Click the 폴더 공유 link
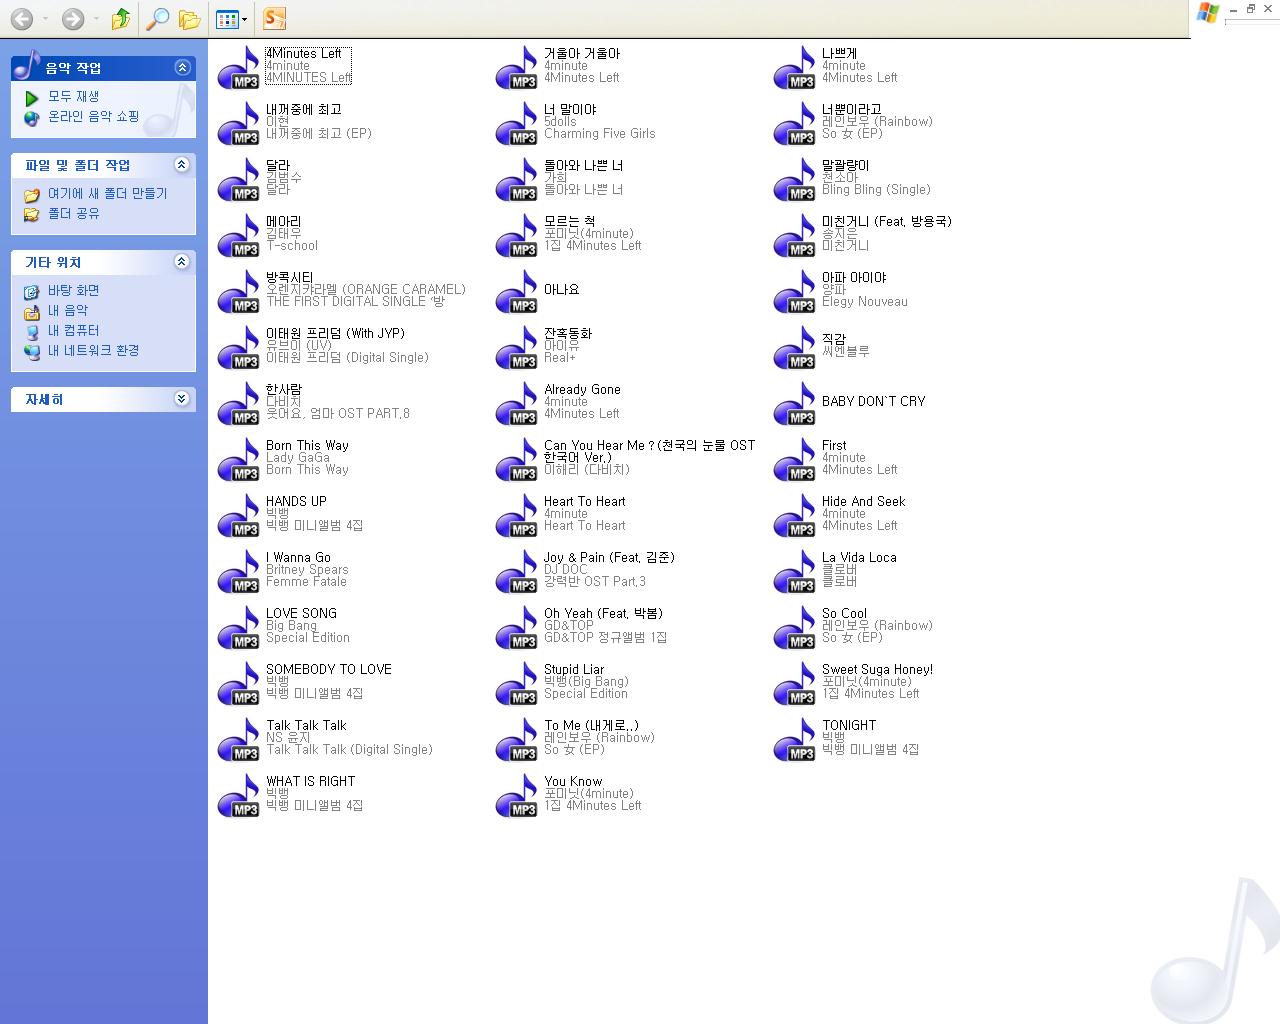The width and height of the screenshot is (1280, 1024). [x=74, y=214]
